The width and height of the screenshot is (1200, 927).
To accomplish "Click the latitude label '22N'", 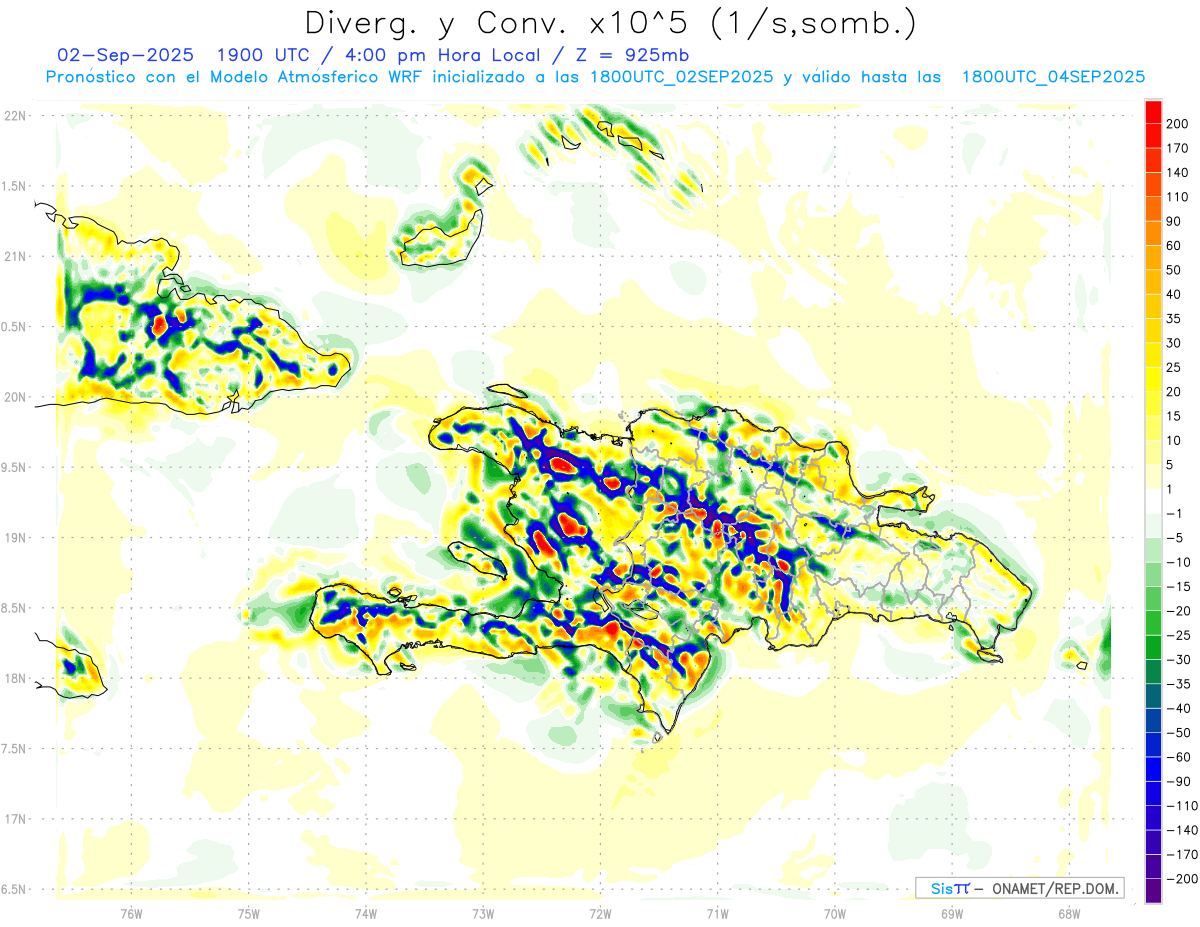I will click(x=14, y=116).
